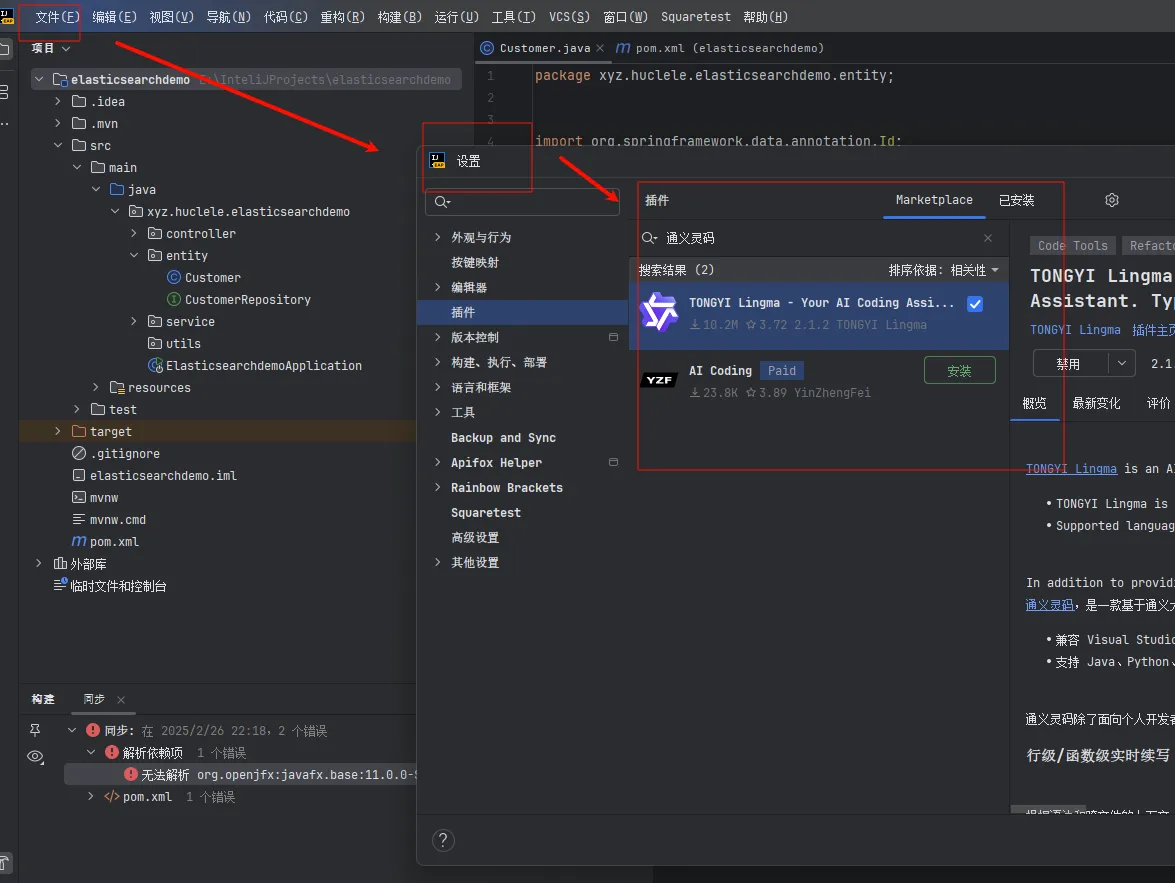
Task: Expand the target folder
Action: (58, 431)
